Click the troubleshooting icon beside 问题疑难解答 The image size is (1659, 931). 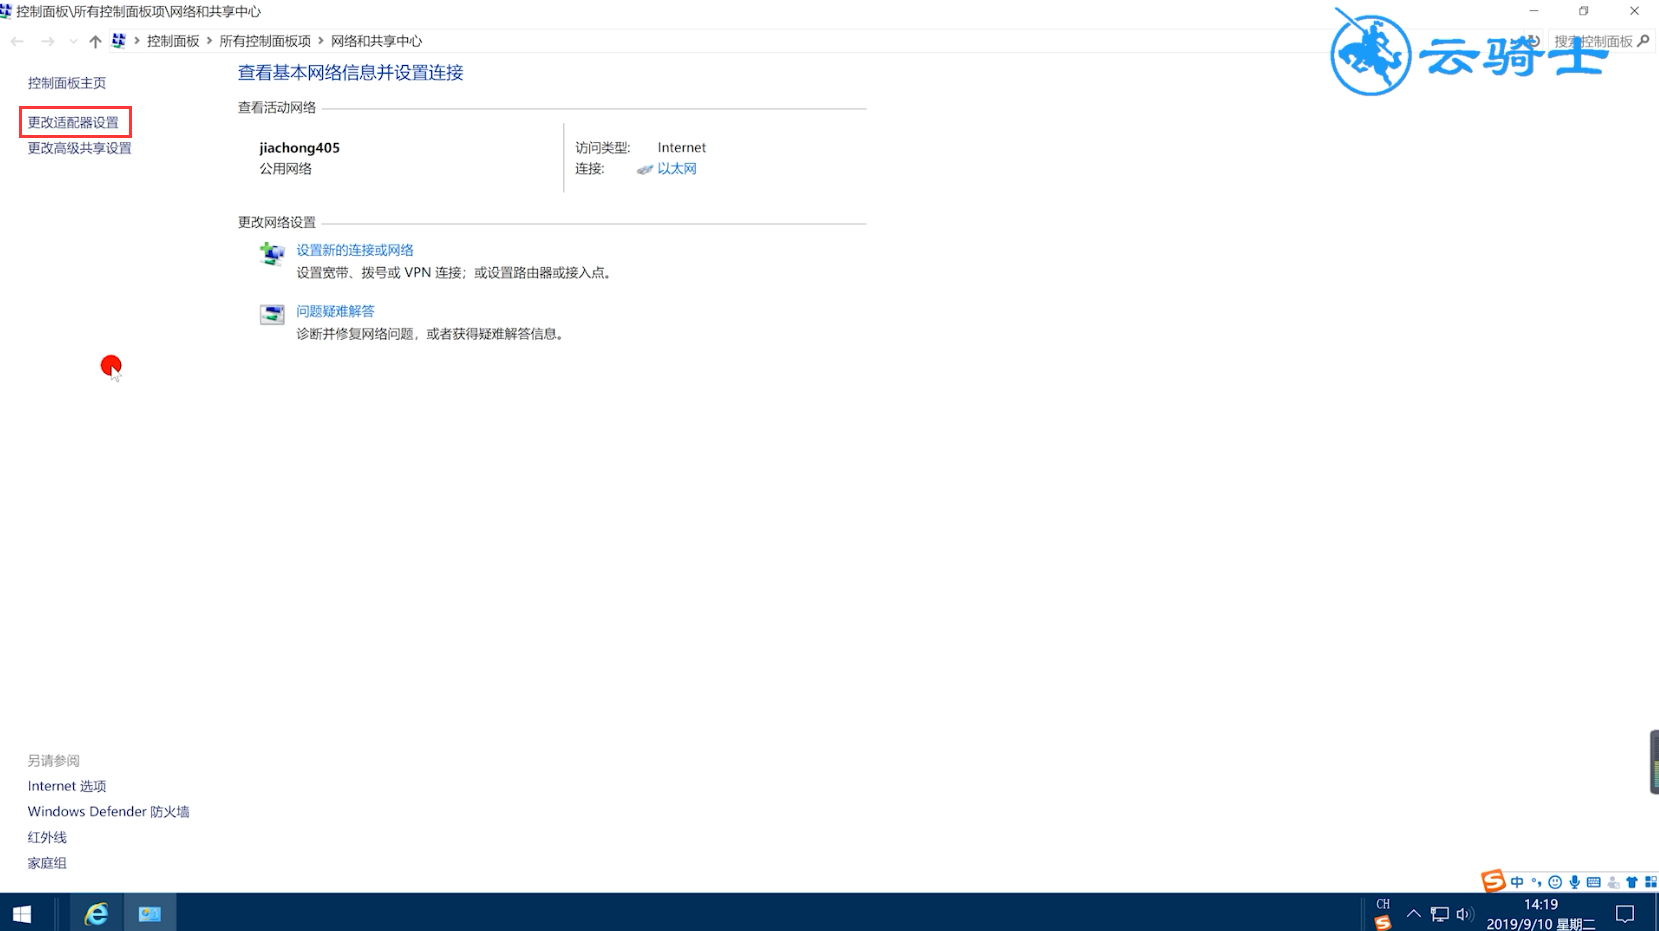coord(271,314)
